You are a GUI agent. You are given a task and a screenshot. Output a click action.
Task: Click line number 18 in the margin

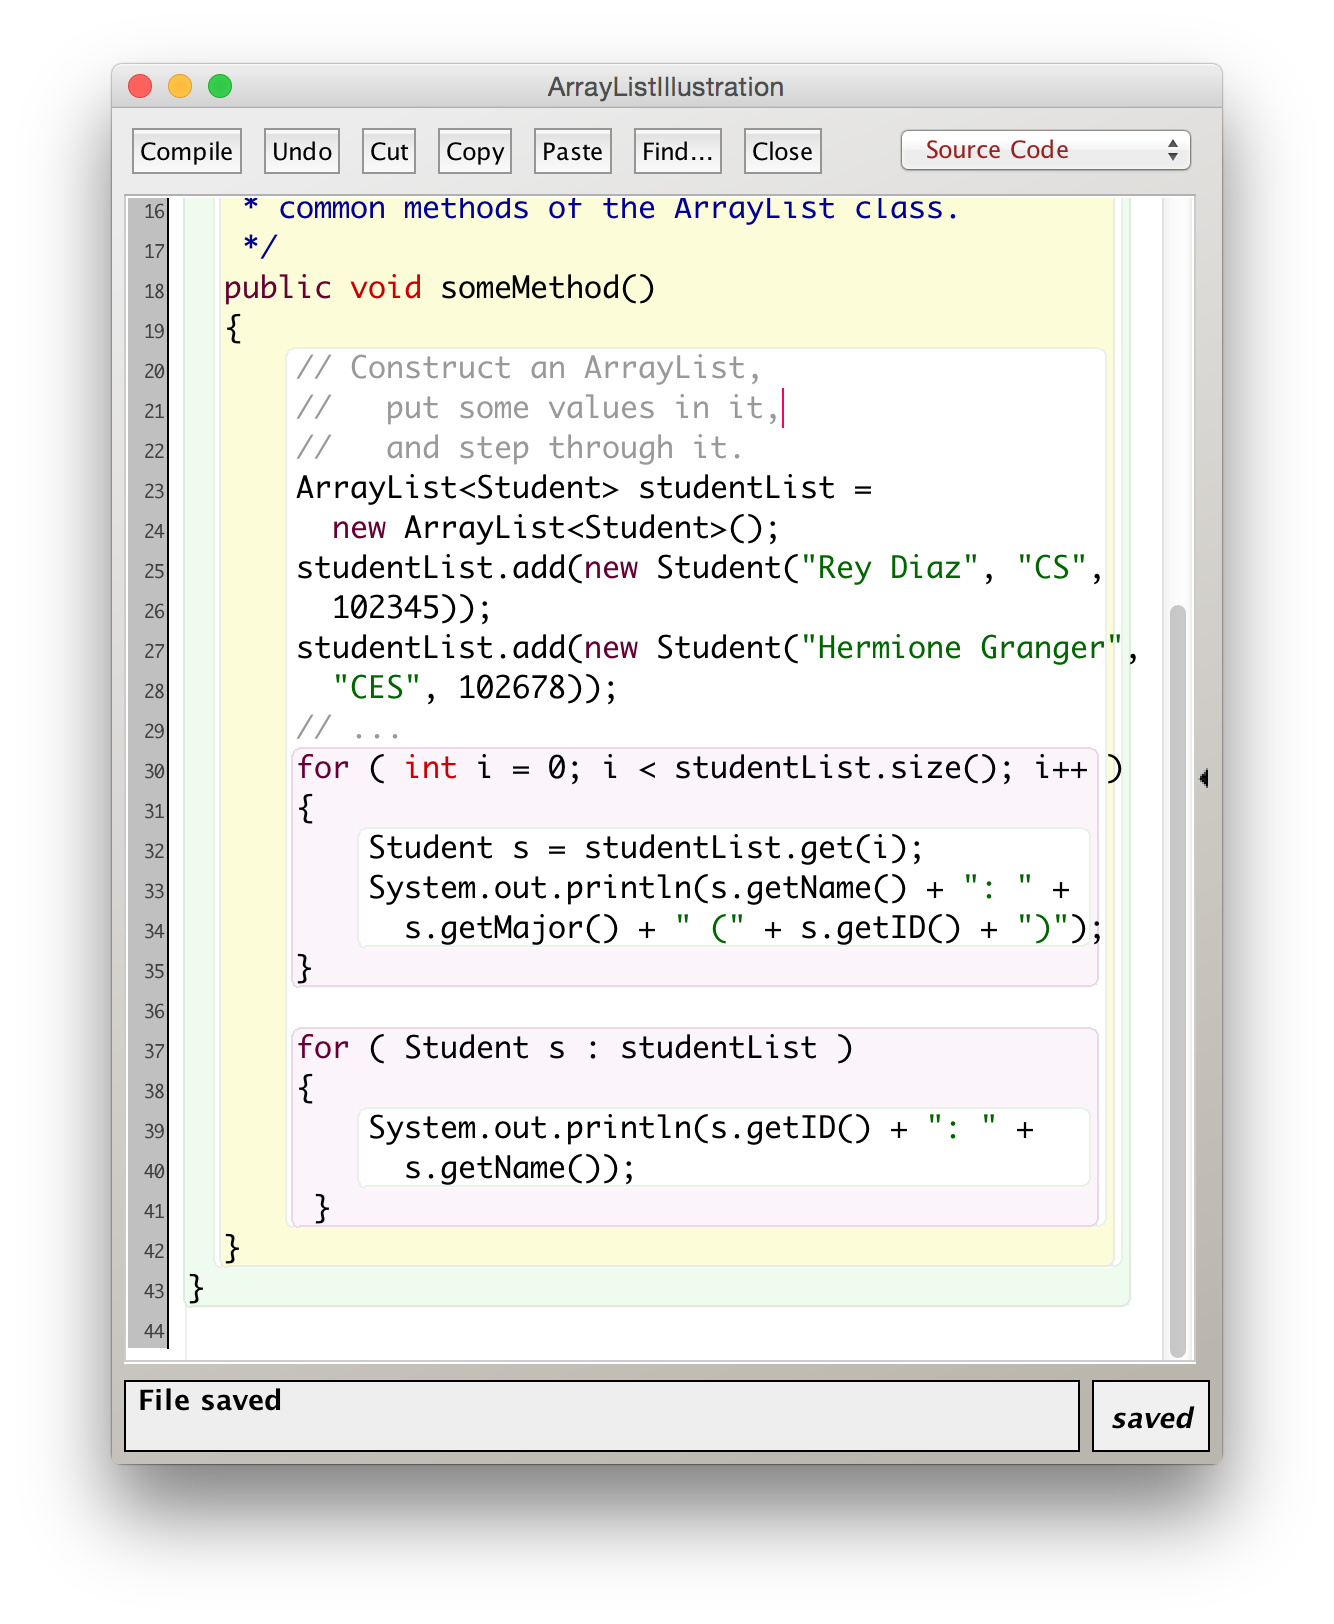click(x=154, y=291)
